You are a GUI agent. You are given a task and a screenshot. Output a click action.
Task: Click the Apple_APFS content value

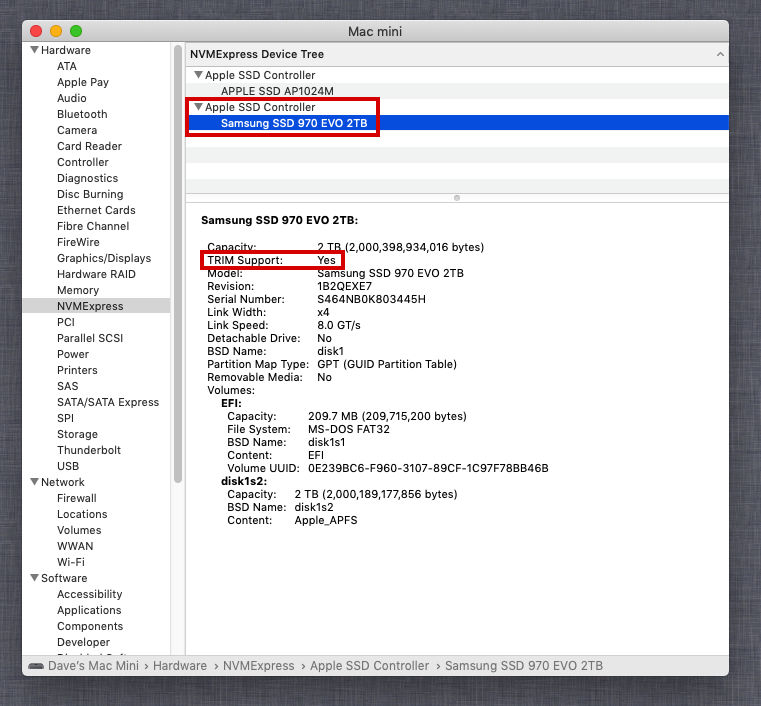326,520
